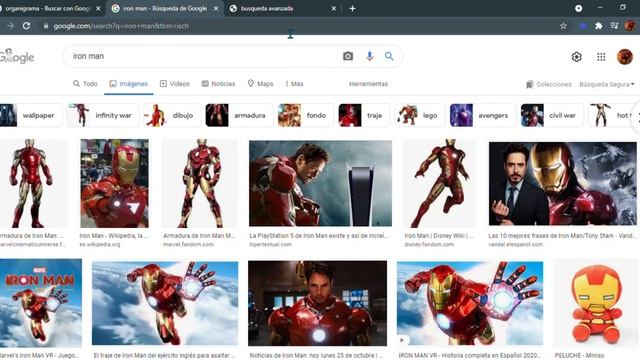Open Google quick settings gear icon

576,57
